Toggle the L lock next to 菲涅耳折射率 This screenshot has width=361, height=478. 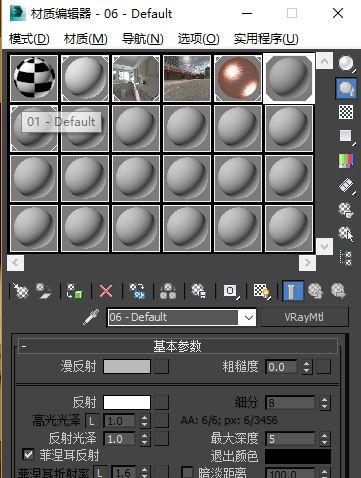[99, 472]
